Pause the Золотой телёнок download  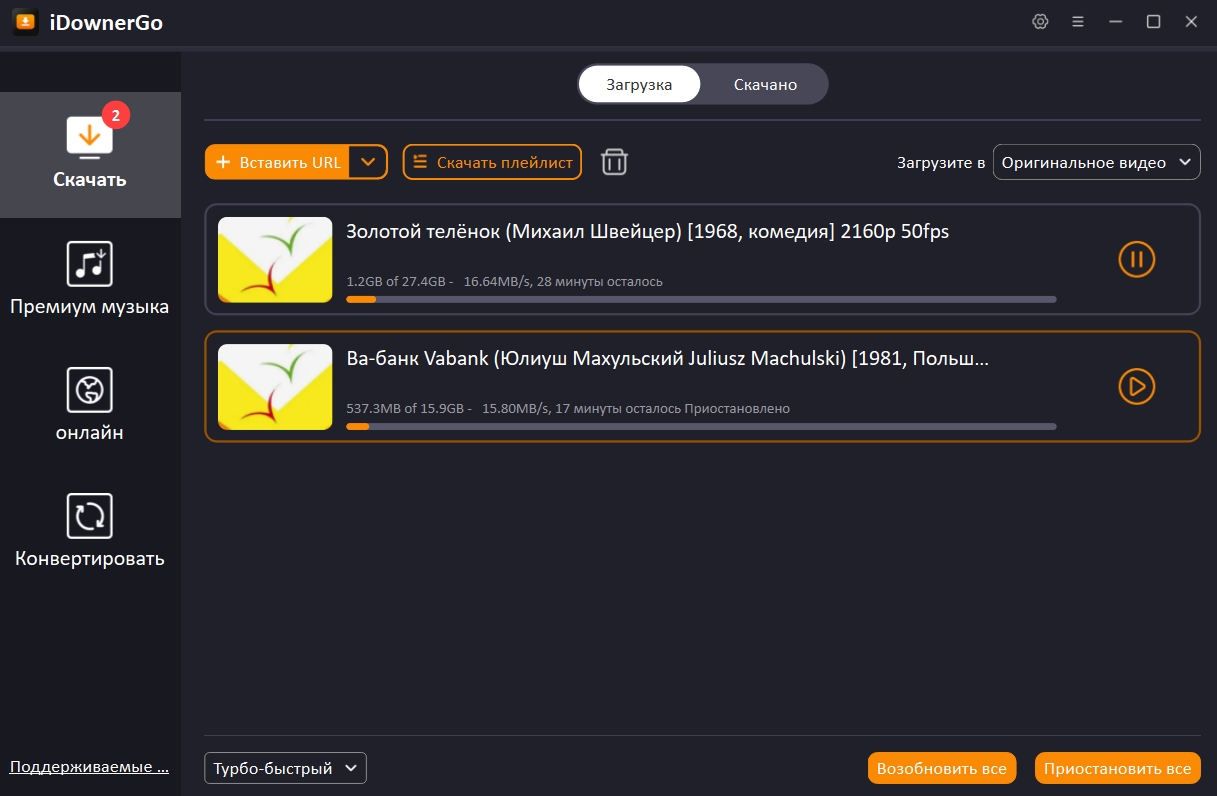pyautogui.click(x=1136, y=260)
